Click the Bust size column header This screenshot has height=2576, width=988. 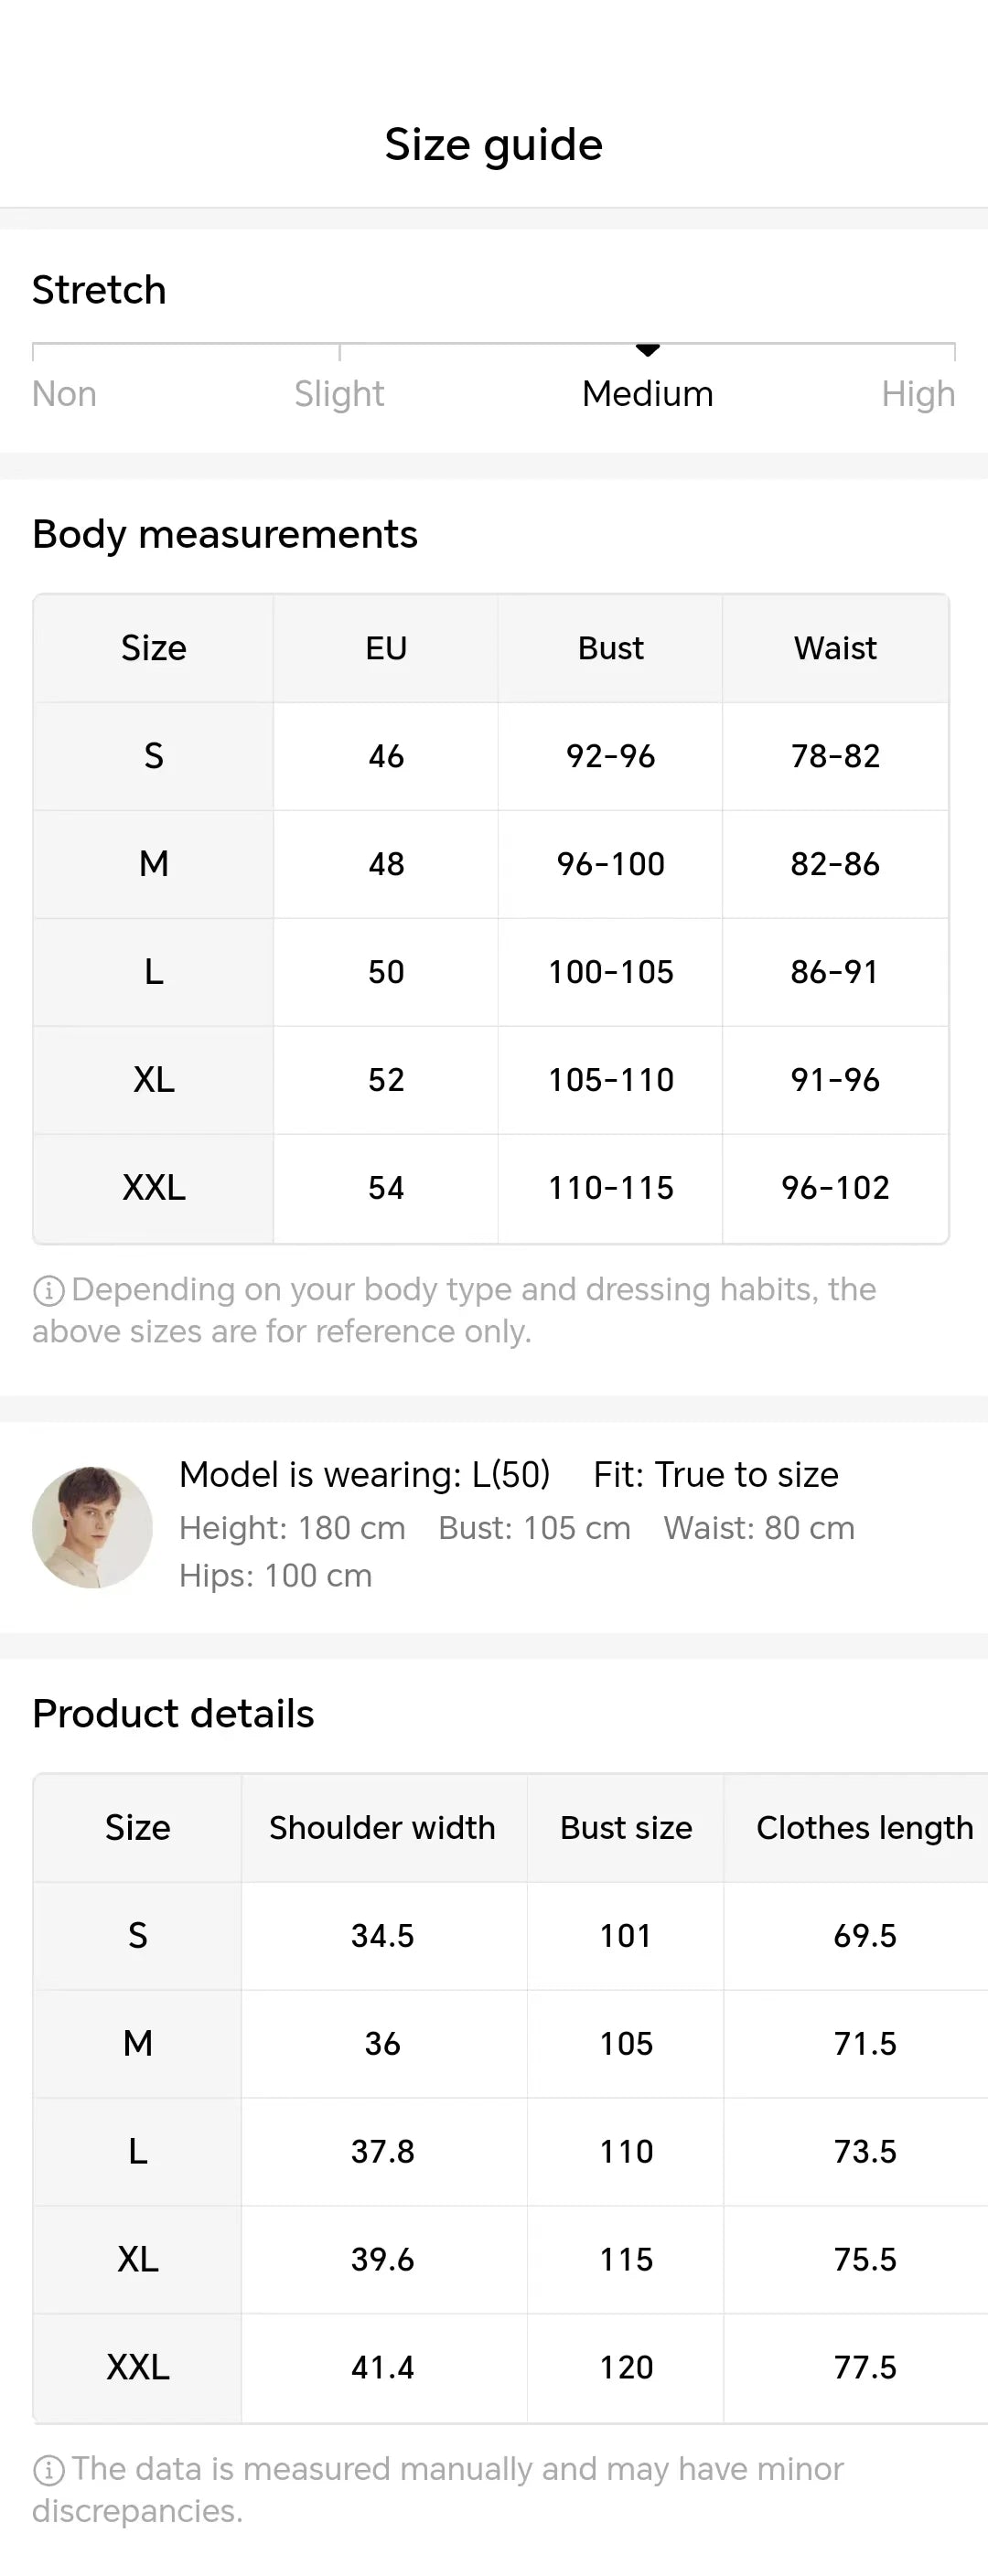coord(626,1828)
